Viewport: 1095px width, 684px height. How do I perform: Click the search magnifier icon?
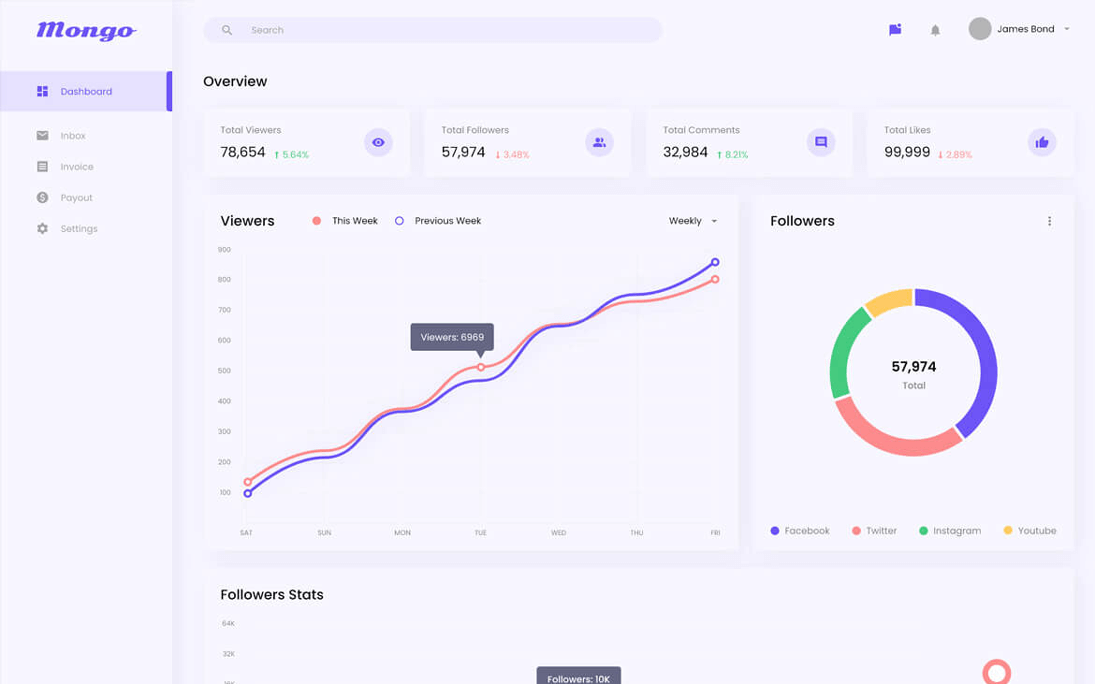(227, 30)
